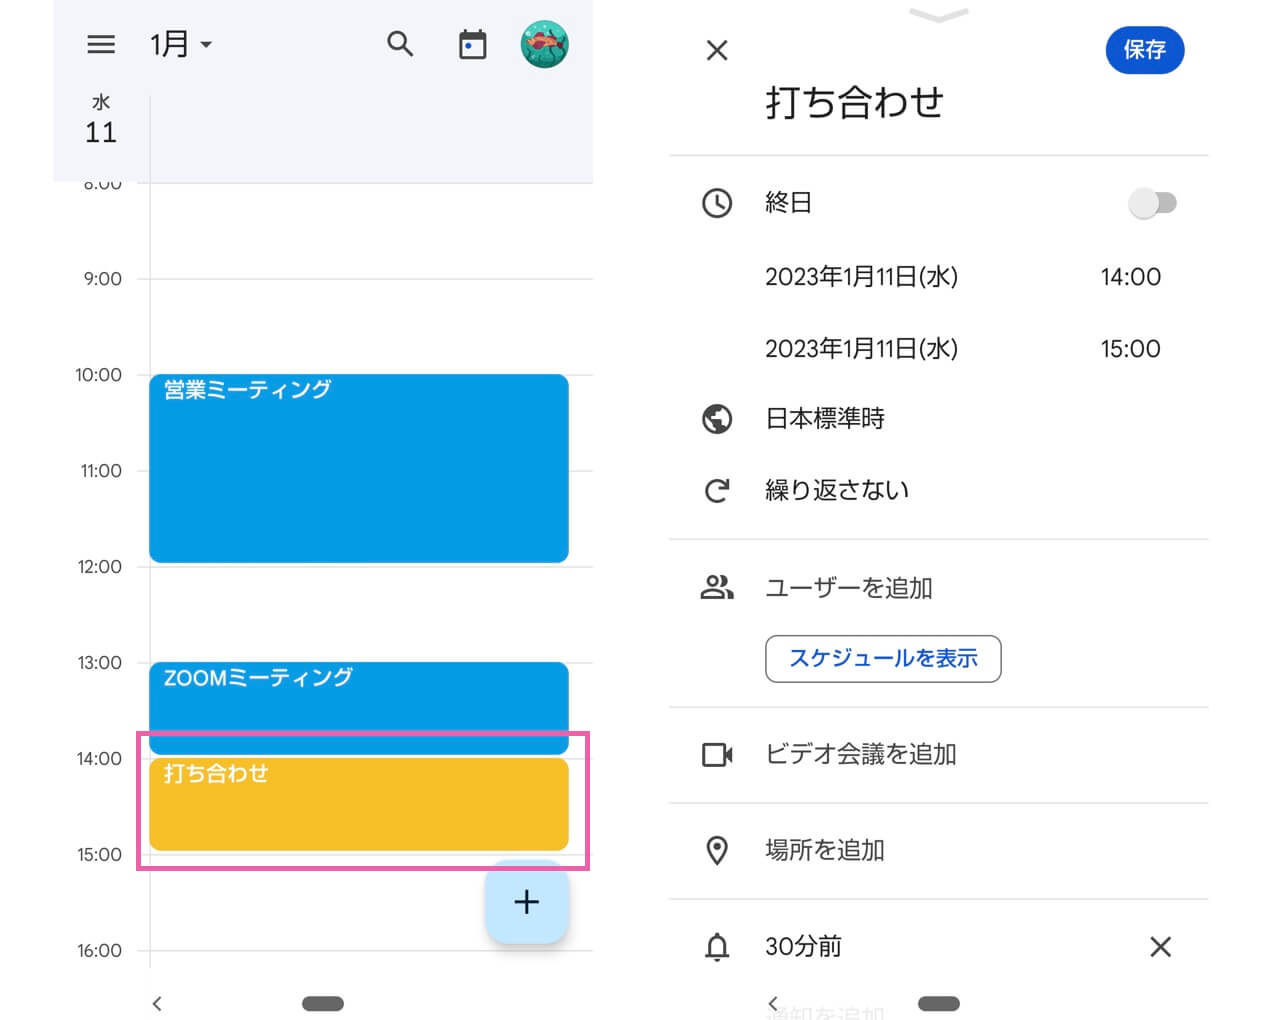This screenshot has width=1266, height=1020.
Task: Tap the 12:00 time label
Action: pyautogui.click(x=100, y=567)
